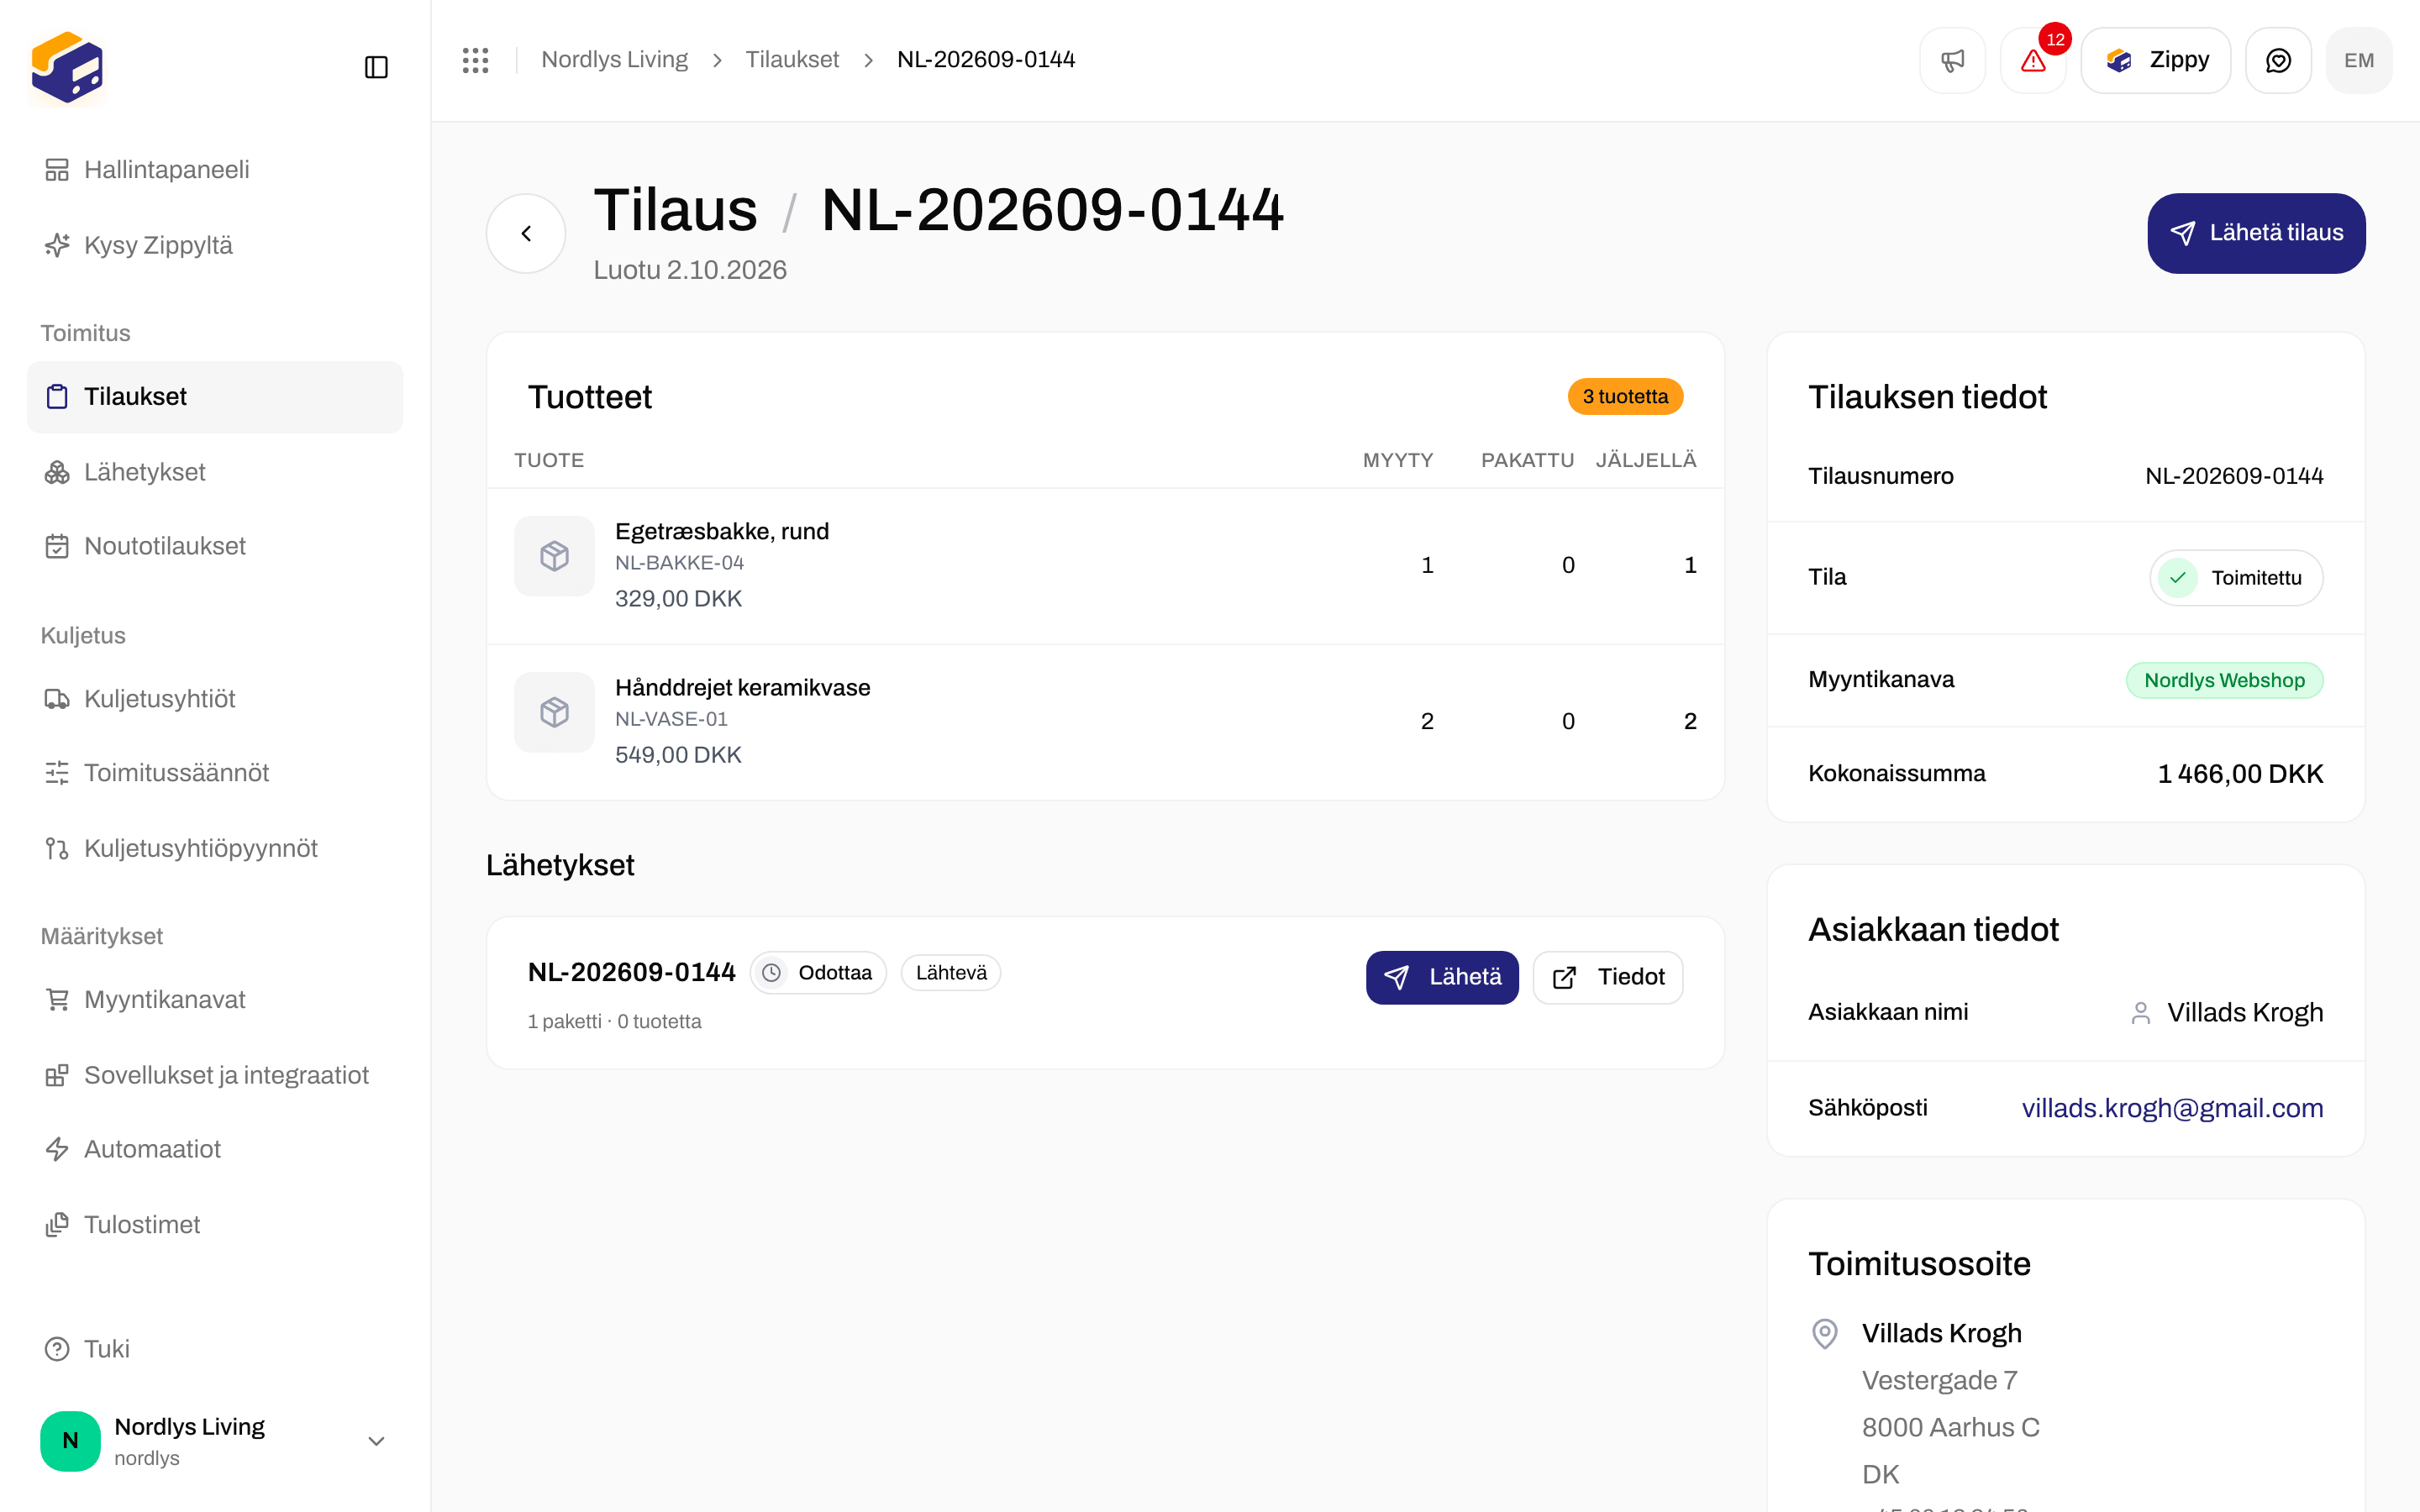Image resolution: width=2420 pixels, height=1512 pixels.
Task: Click Tilaukset in the breadcrumb
Action: click(792, 60)
